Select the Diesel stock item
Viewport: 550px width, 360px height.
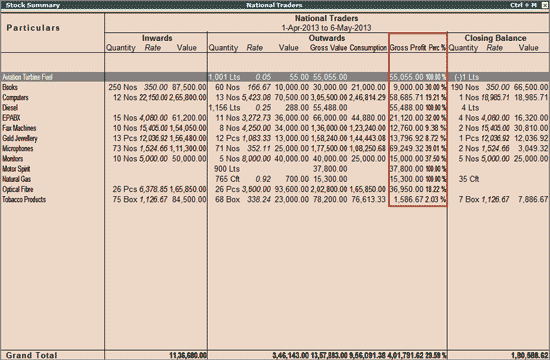pyautogui.click(x=10, y=107)
